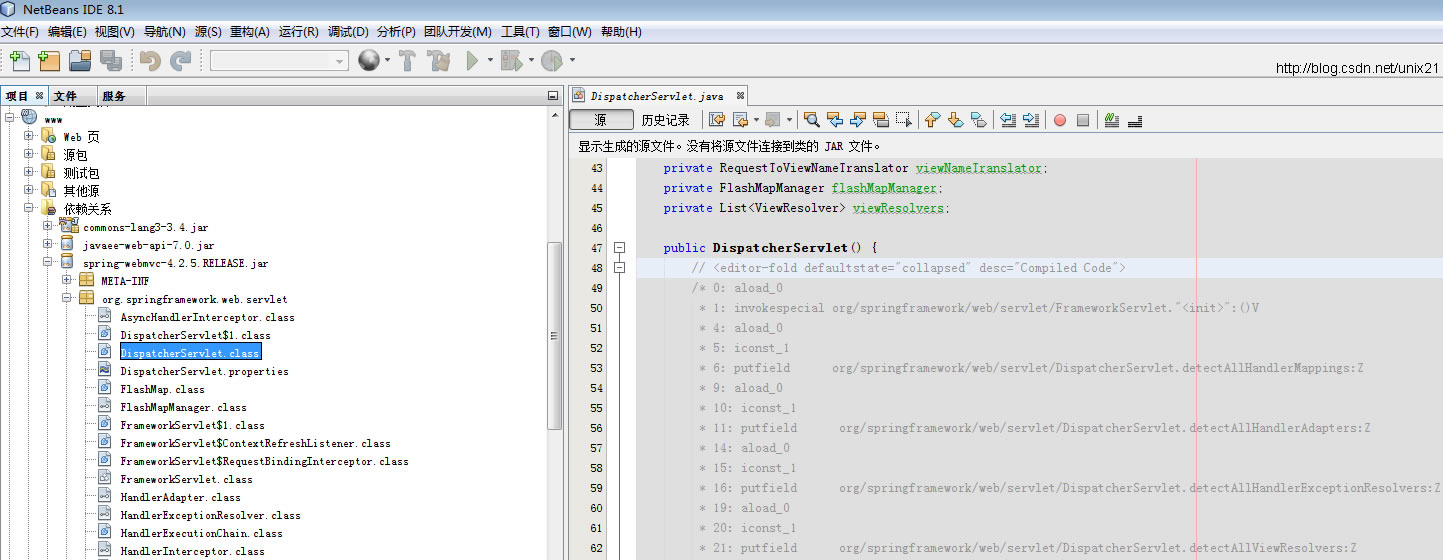The image size is (1443, 560).
Task: Minimize the projects panel
Action: click(x=553, y=96)
